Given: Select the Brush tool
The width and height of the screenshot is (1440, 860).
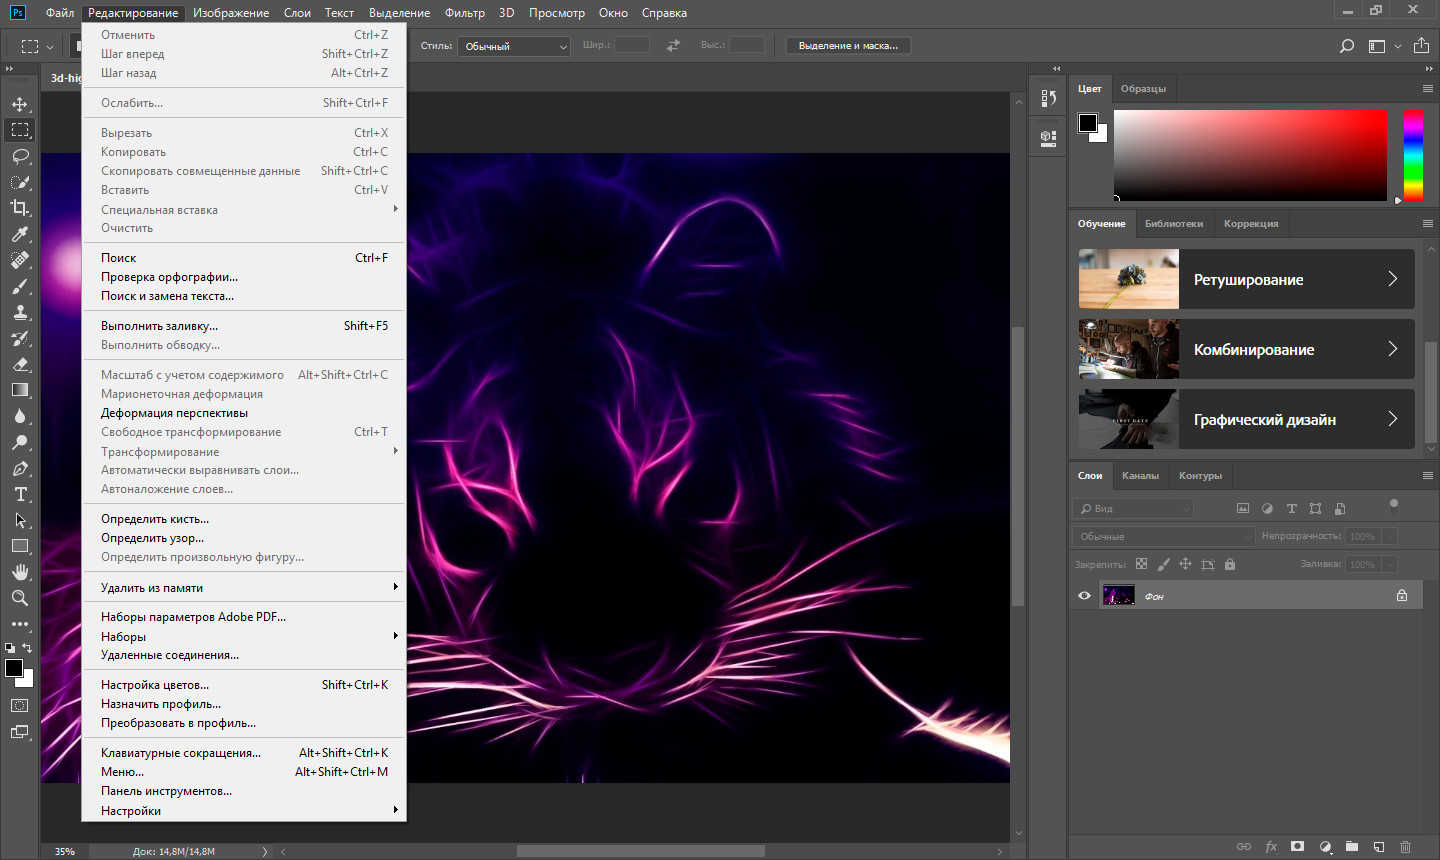Looking at the screenshot, I should 20,286.
